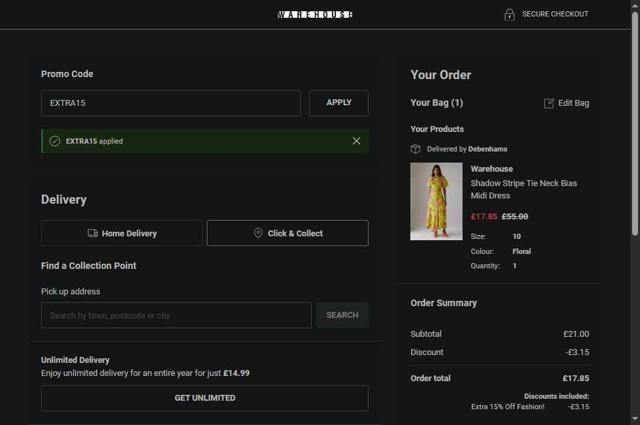The image size is (640, 425).
Task: Click the GET UNLIMITED button
Action: pyautogui.click(x=205, y=398)
